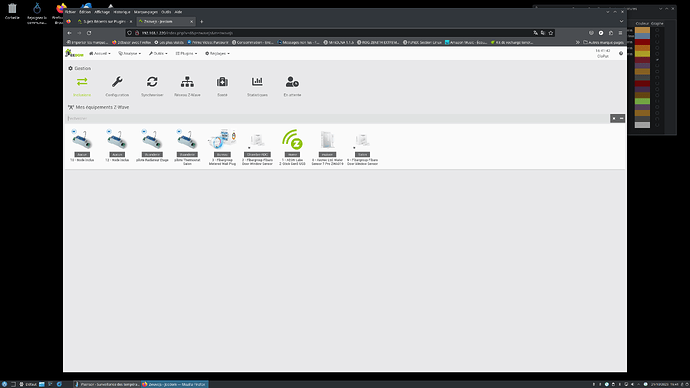Image resolution: width=690 pixels, height=388 pixels.
Task: Show more bookmarks with the double chevron
Action: (x=577, y=42)
